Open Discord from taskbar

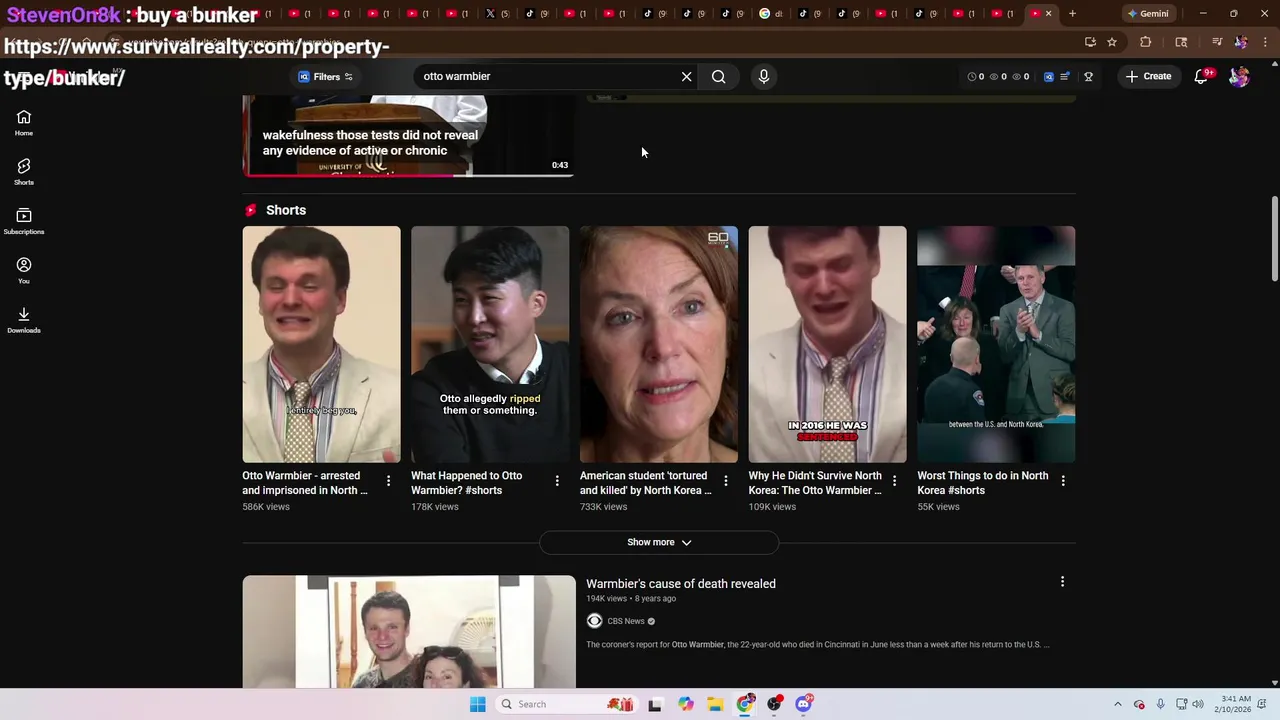(804, 704)
